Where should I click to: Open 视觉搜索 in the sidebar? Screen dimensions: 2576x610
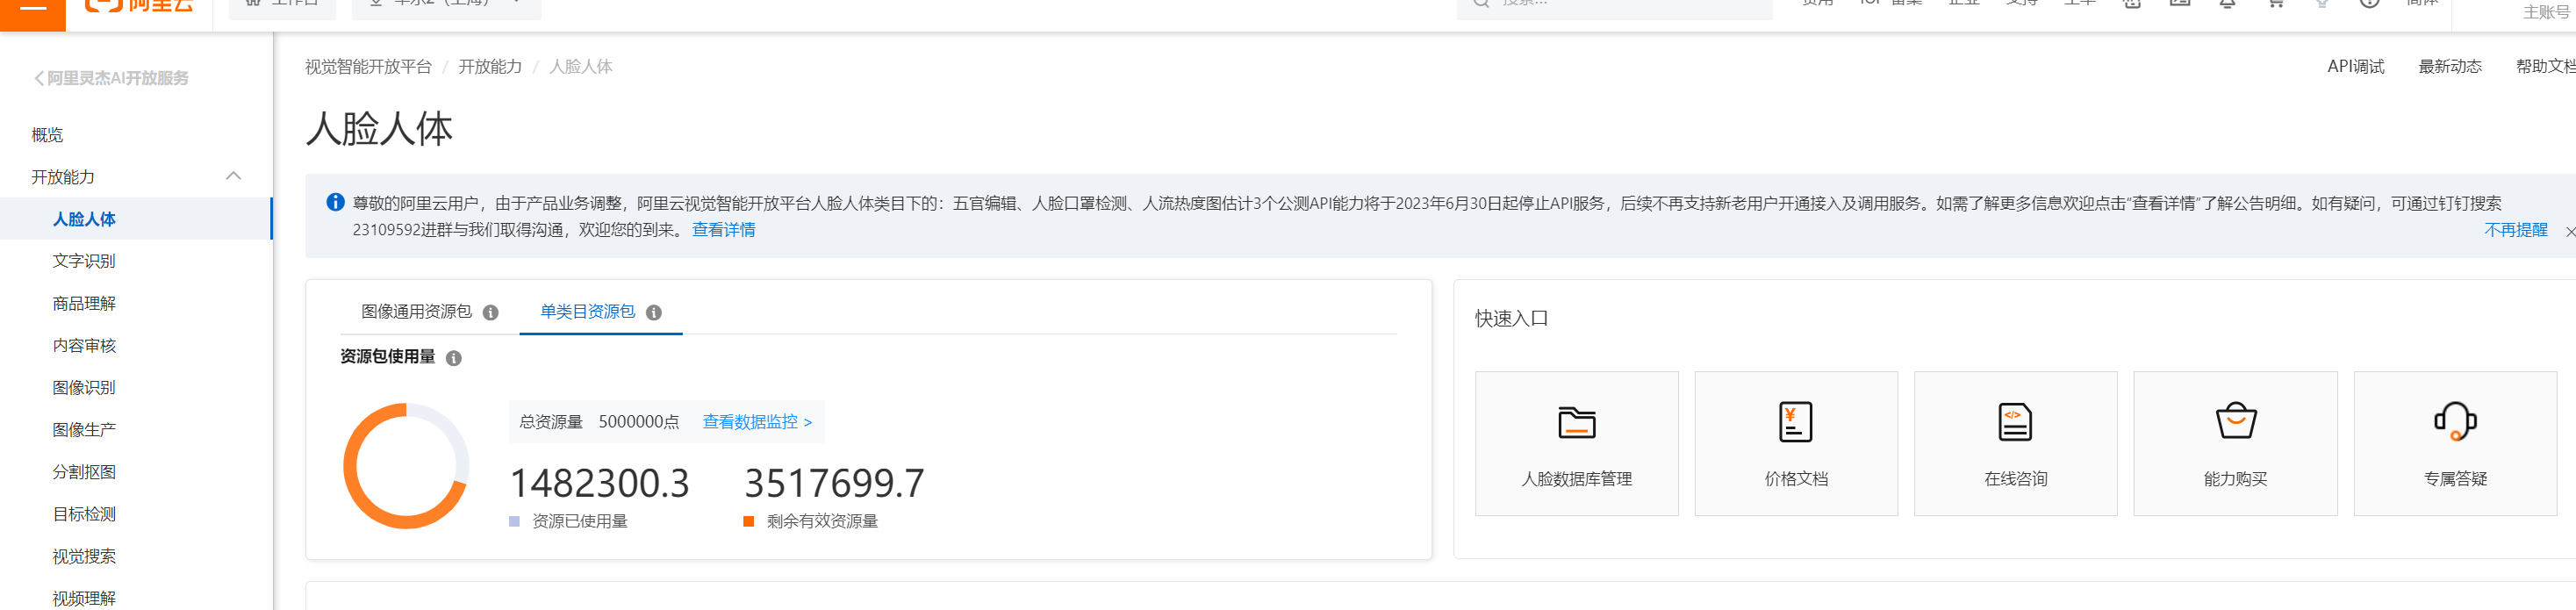tap(84, 556)
